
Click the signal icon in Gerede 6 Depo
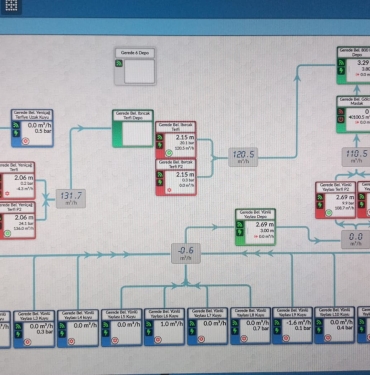click(x=119, y=63)
